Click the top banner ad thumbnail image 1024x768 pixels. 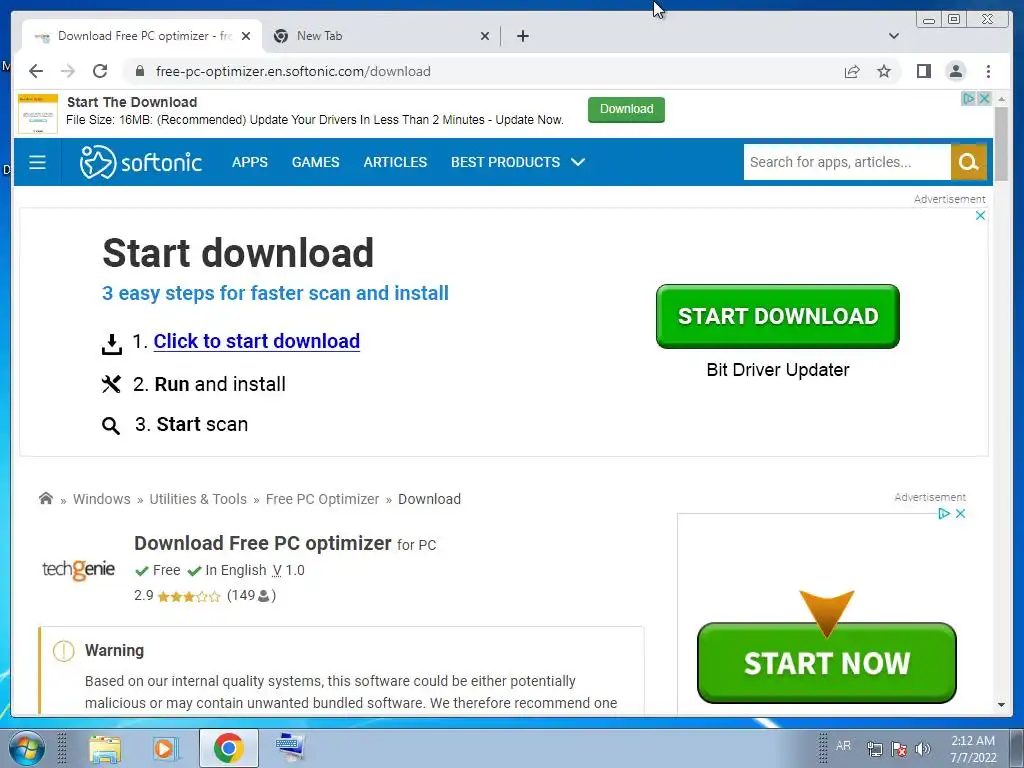click(38, 114)
